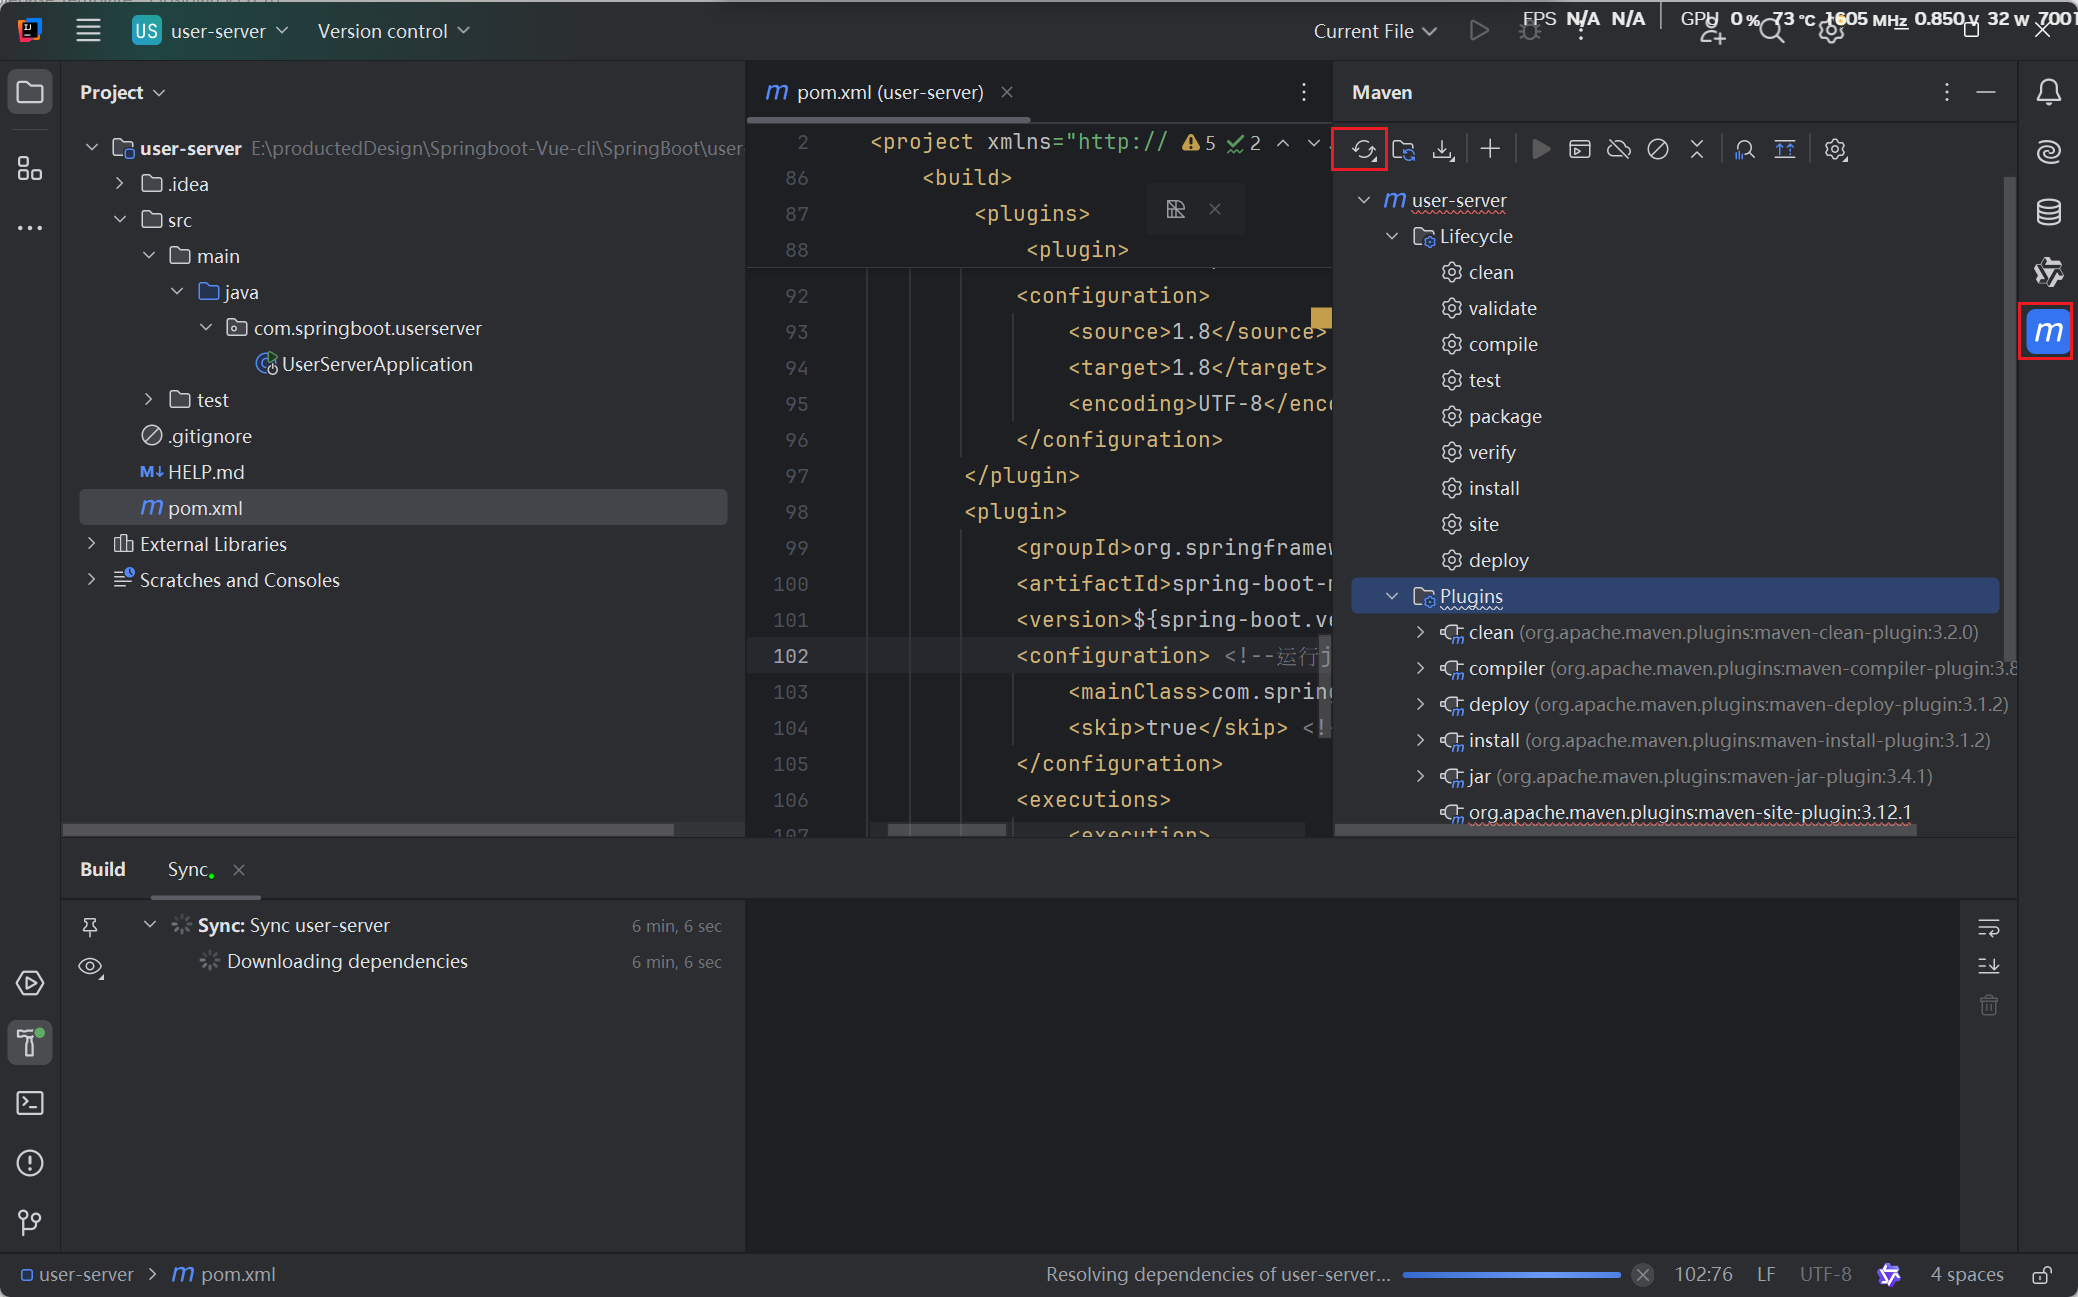Image resolution: width=2078 pixels, height=1297 pixels.
Task: Collapse the Lifecycle node in Maven tree
Action: point(1392,237)
